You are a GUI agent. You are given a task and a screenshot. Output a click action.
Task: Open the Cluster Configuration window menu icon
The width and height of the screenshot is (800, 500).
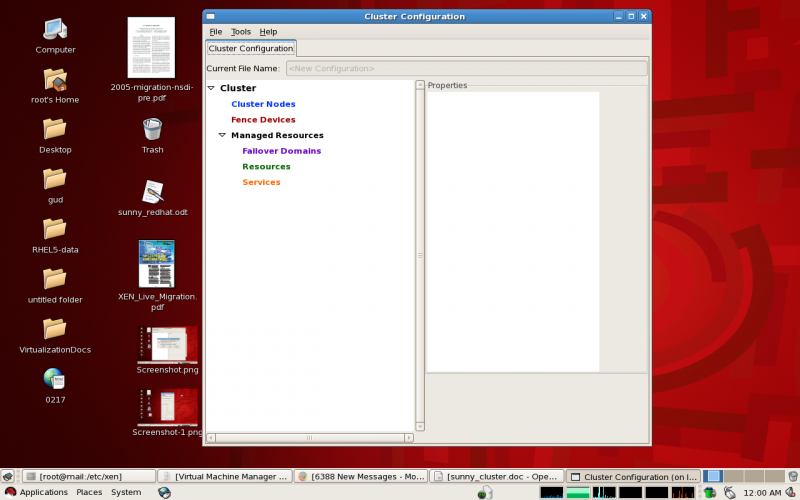211,16
